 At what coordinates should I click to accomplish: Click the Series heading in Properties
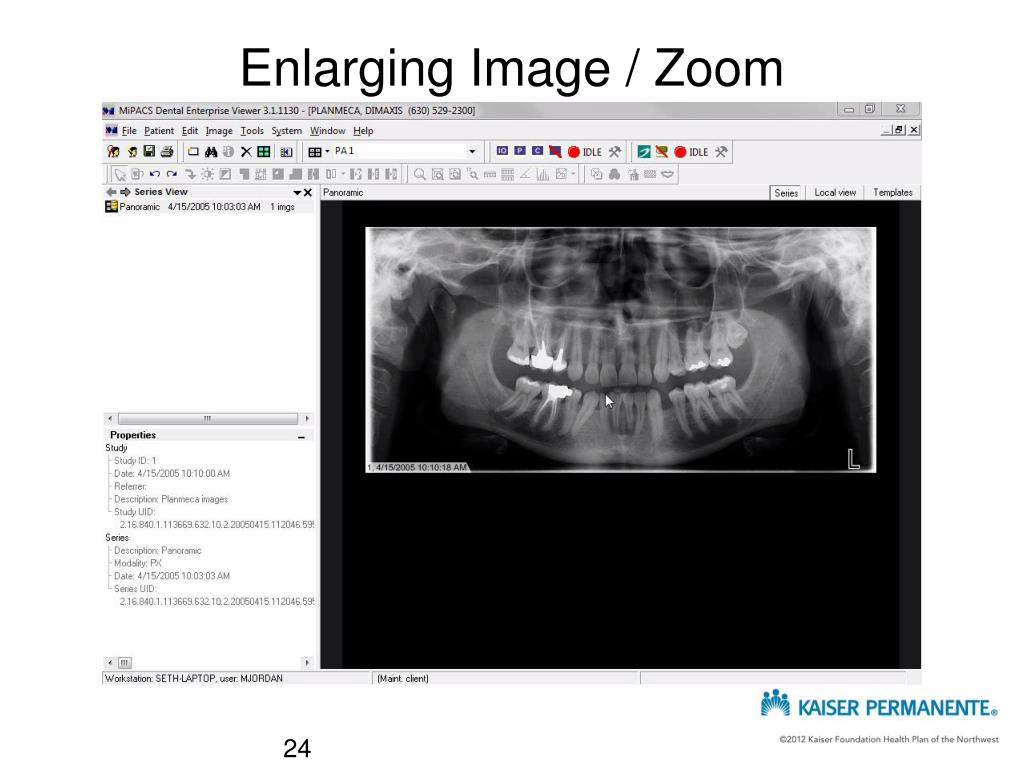pos(117,538)
